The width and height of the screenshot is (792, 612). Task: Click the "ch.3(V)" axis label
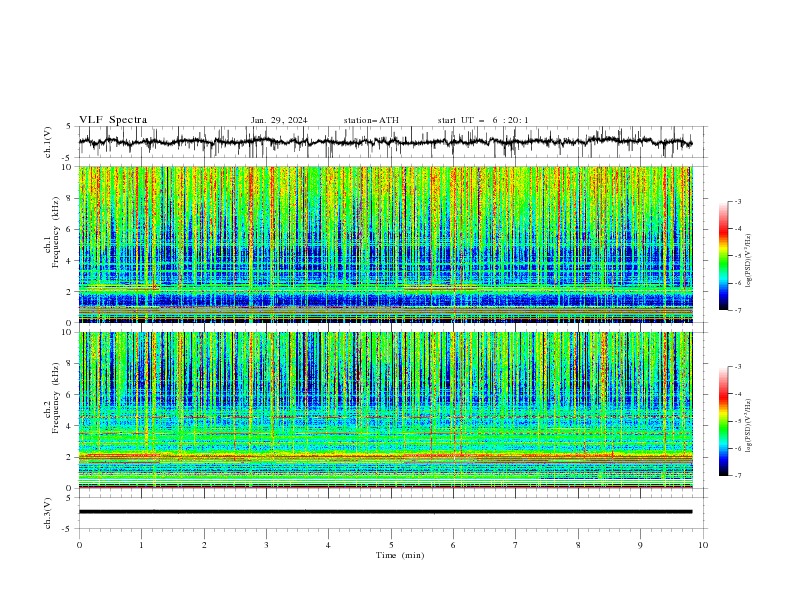coord(48,513)
